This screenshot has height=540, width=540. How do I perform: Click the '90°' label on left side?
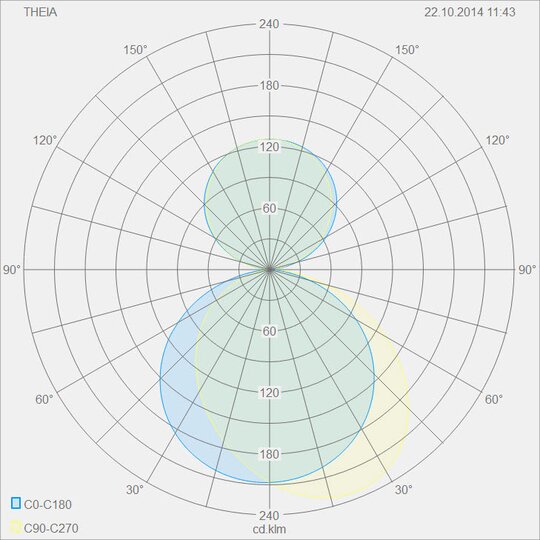(x=12, y=270)
